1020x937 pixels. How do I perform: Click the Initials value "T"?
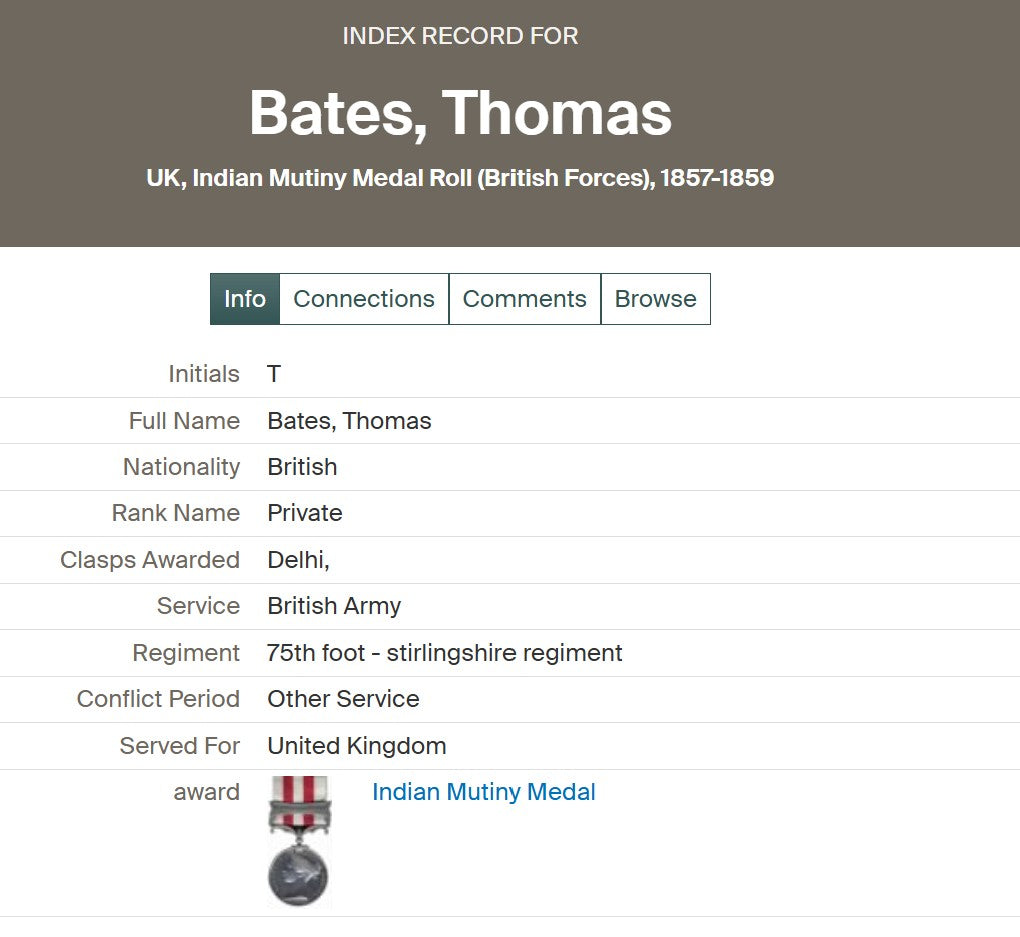pos(274,374)
